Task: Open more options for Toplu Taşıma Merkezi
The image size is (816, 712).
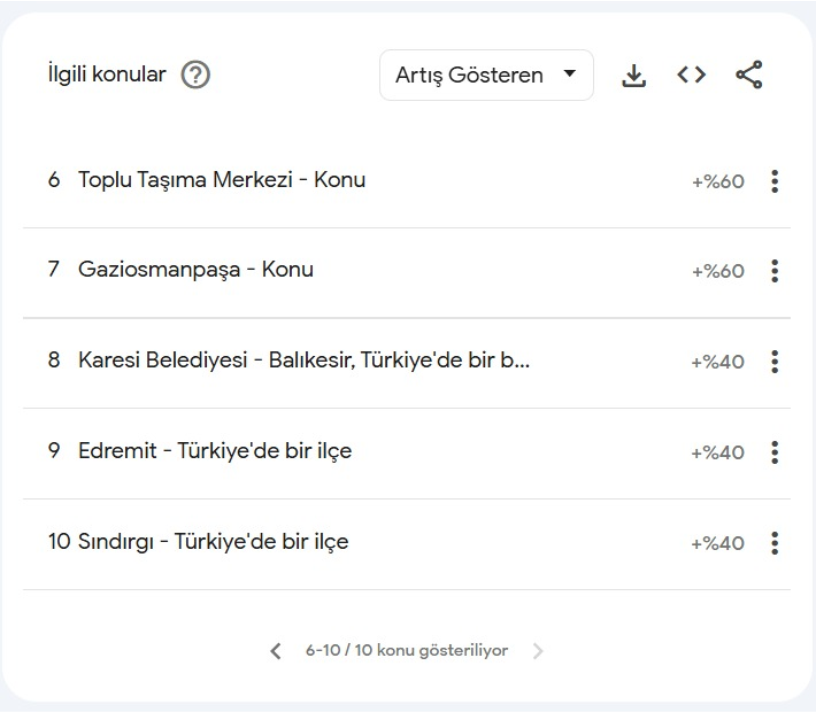Action: [774, 182]
